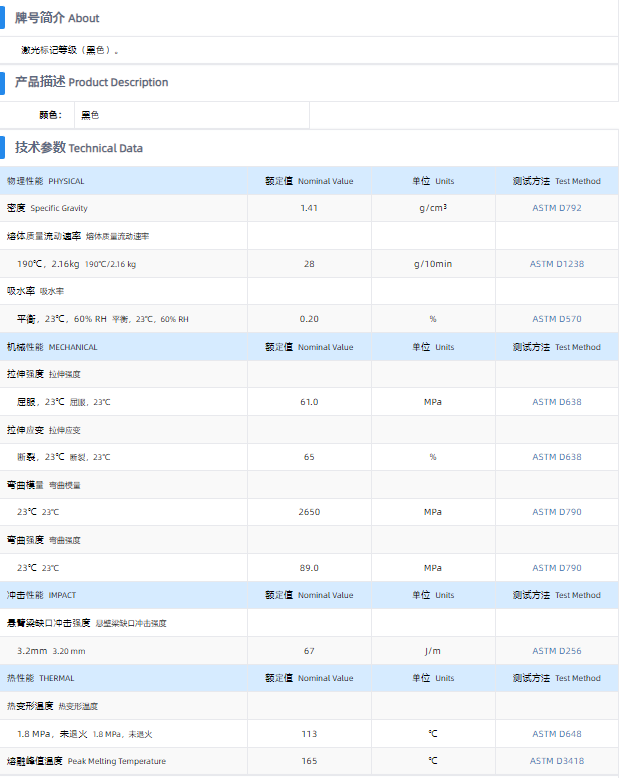The height and width of the screenshot is (778, 619).
Task: Open the ASTM D1238 test method link
Action: (556, 264)
